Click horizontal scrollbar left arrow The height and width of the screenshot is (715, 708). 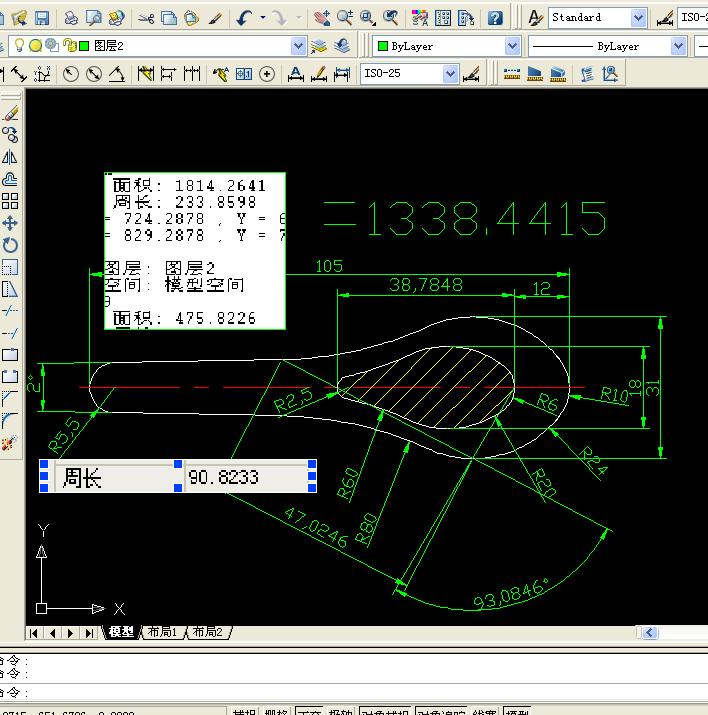(x=651, y=632)
